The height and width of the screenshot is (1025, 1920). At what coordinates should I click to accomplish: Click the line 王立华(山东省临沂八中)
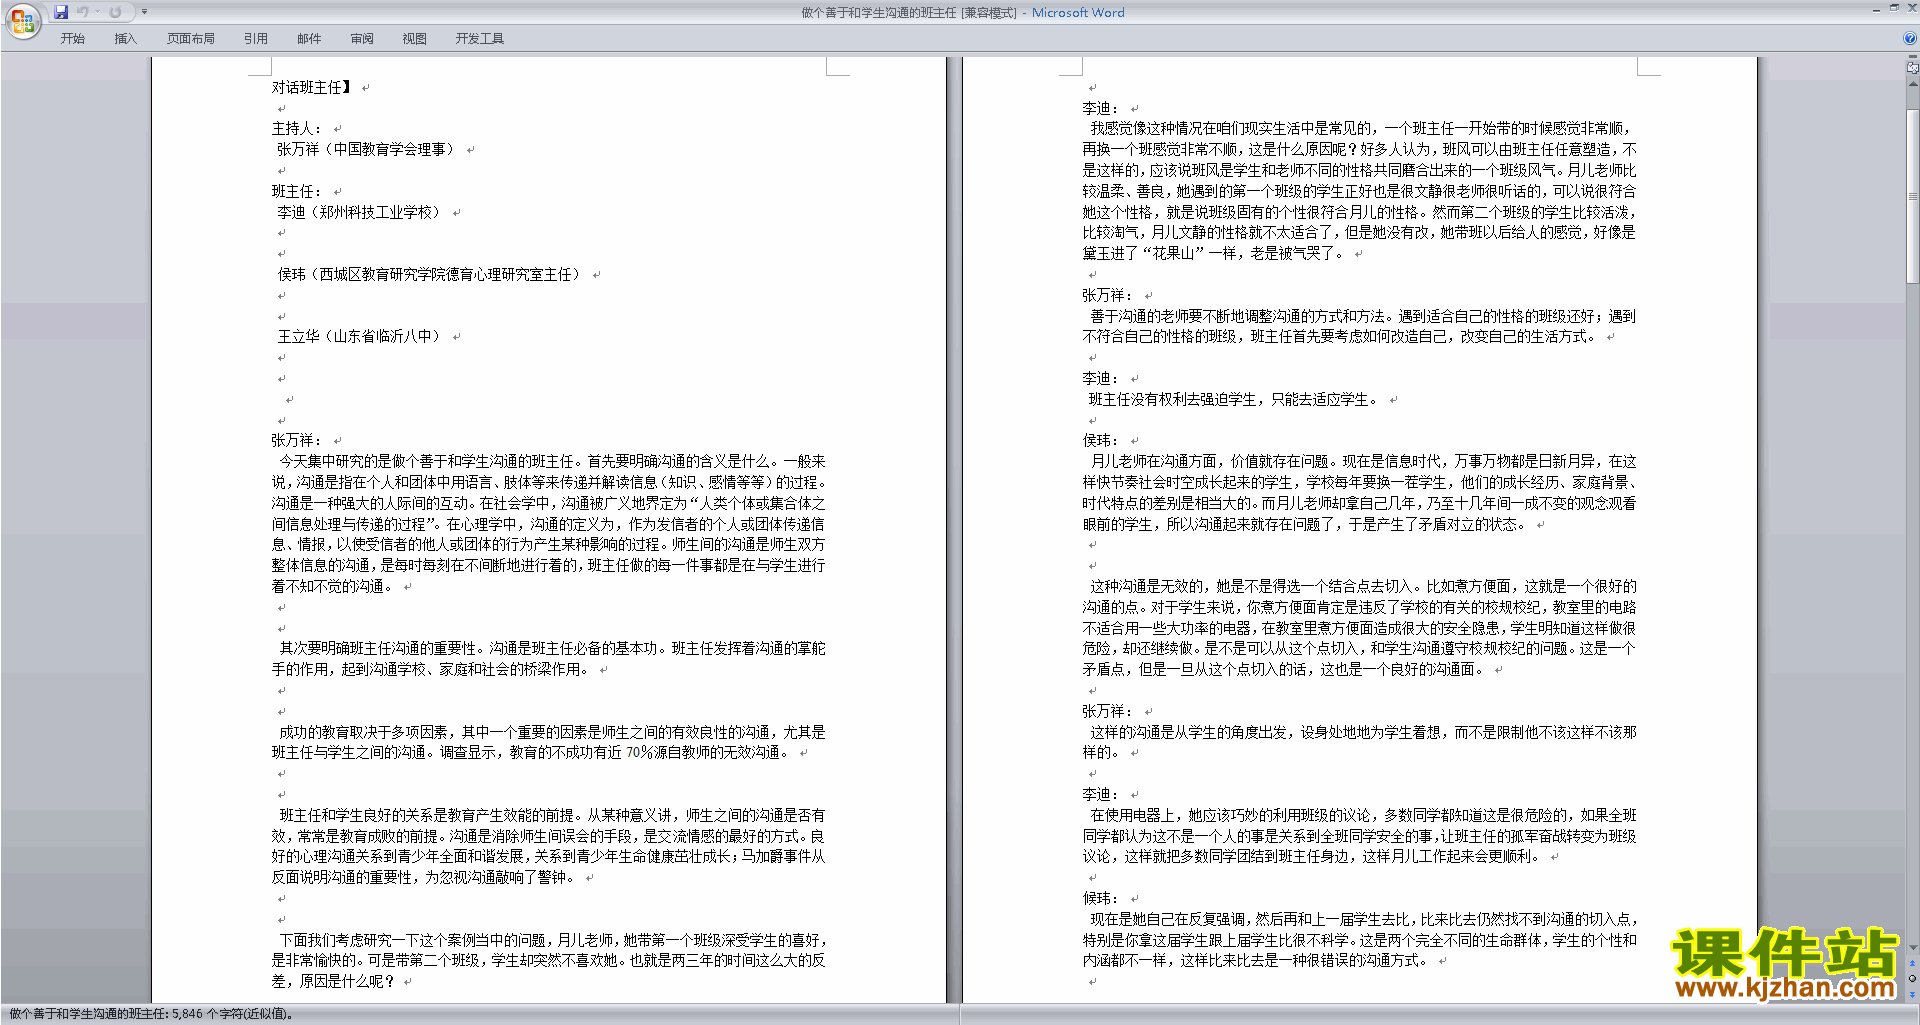[x=359, y=336]
